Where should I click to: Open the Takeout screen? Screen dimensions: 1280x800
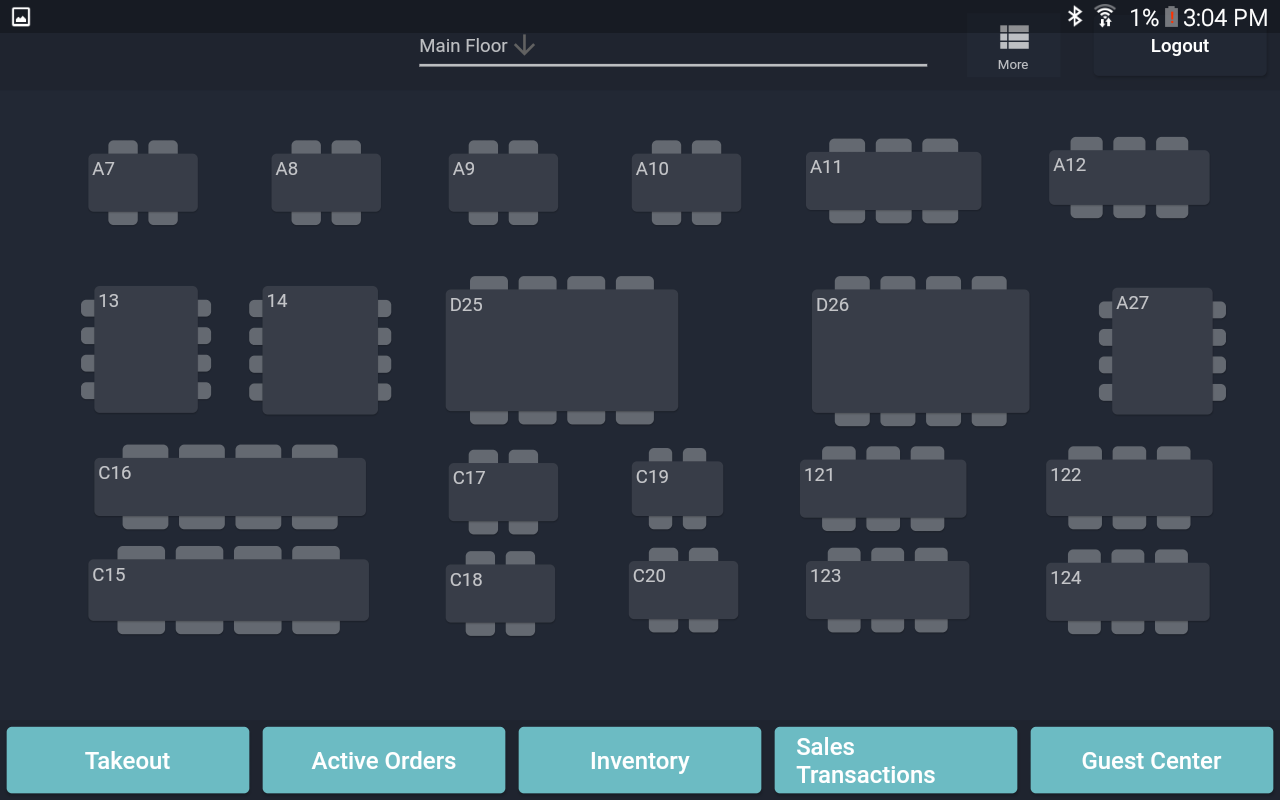(128, 760)
